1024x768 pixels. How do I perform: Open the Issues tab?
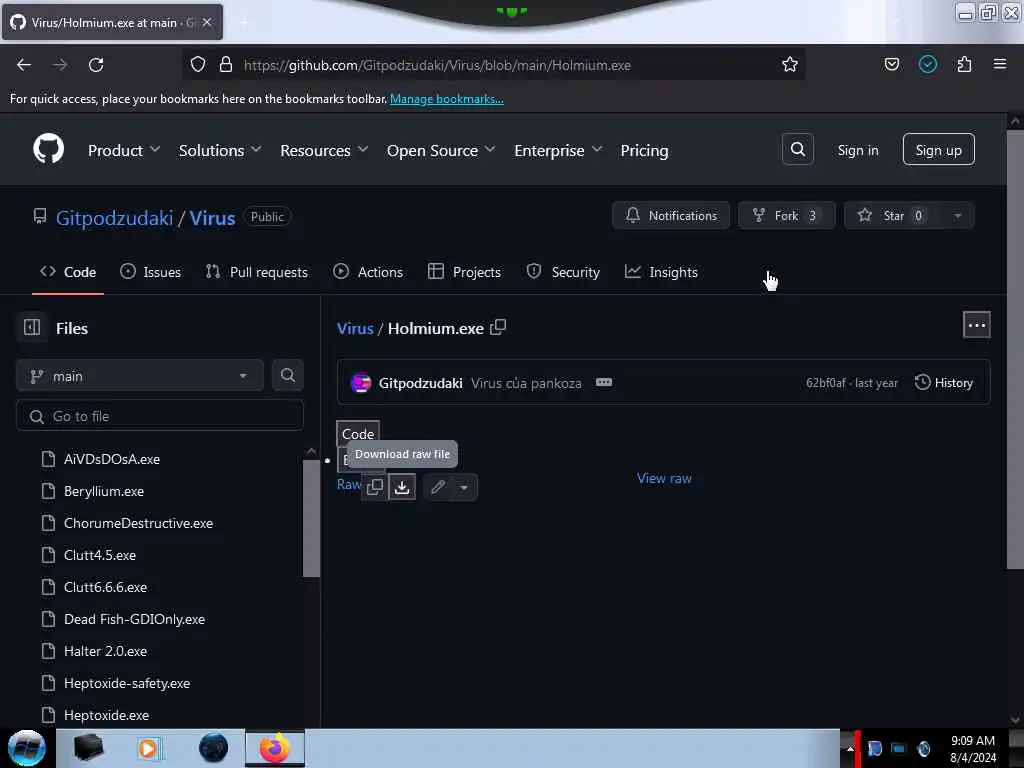(150, 272)
